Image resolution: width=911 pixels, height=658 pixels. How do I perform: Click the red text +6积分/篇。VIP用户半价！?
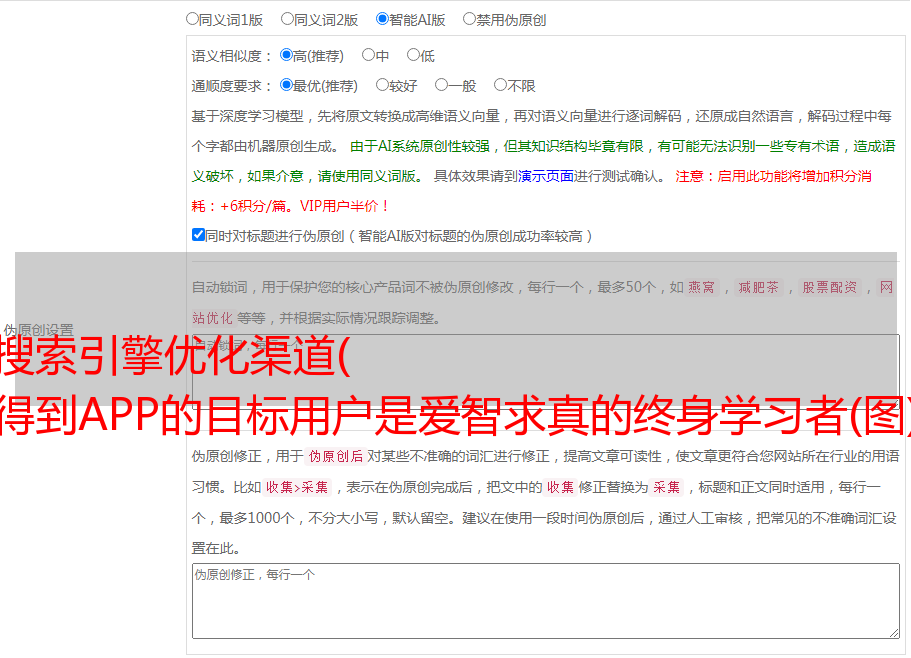tap(304, 206)
